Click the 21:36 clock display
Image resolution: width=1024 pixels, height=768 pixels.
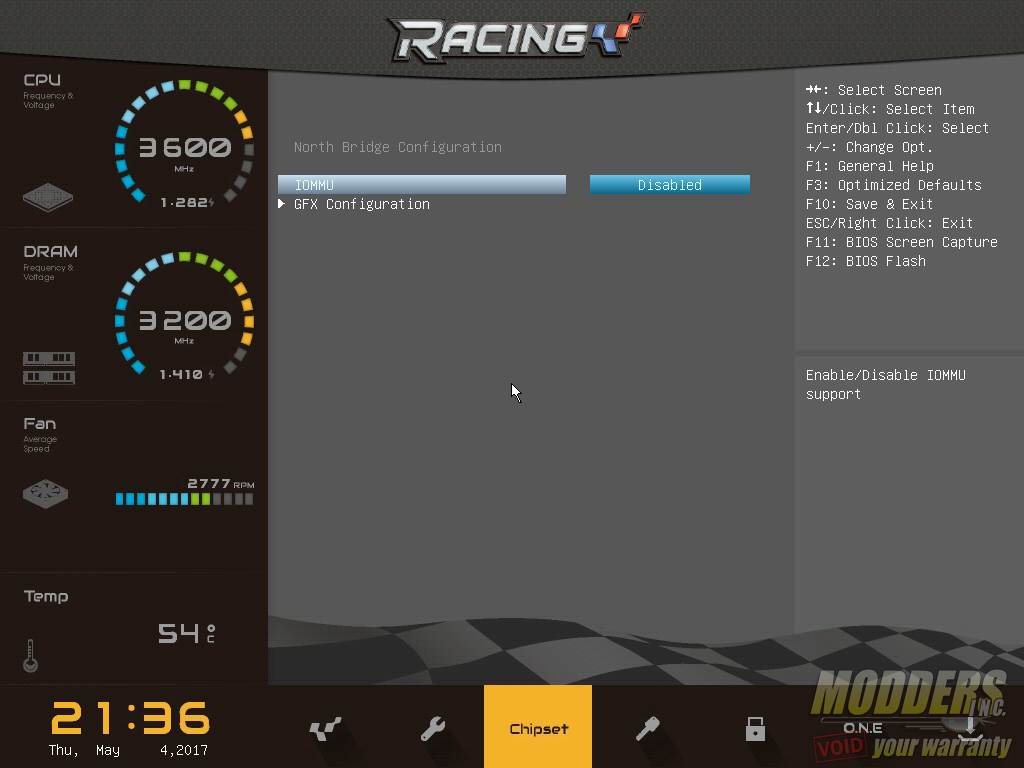pos(131,718)
